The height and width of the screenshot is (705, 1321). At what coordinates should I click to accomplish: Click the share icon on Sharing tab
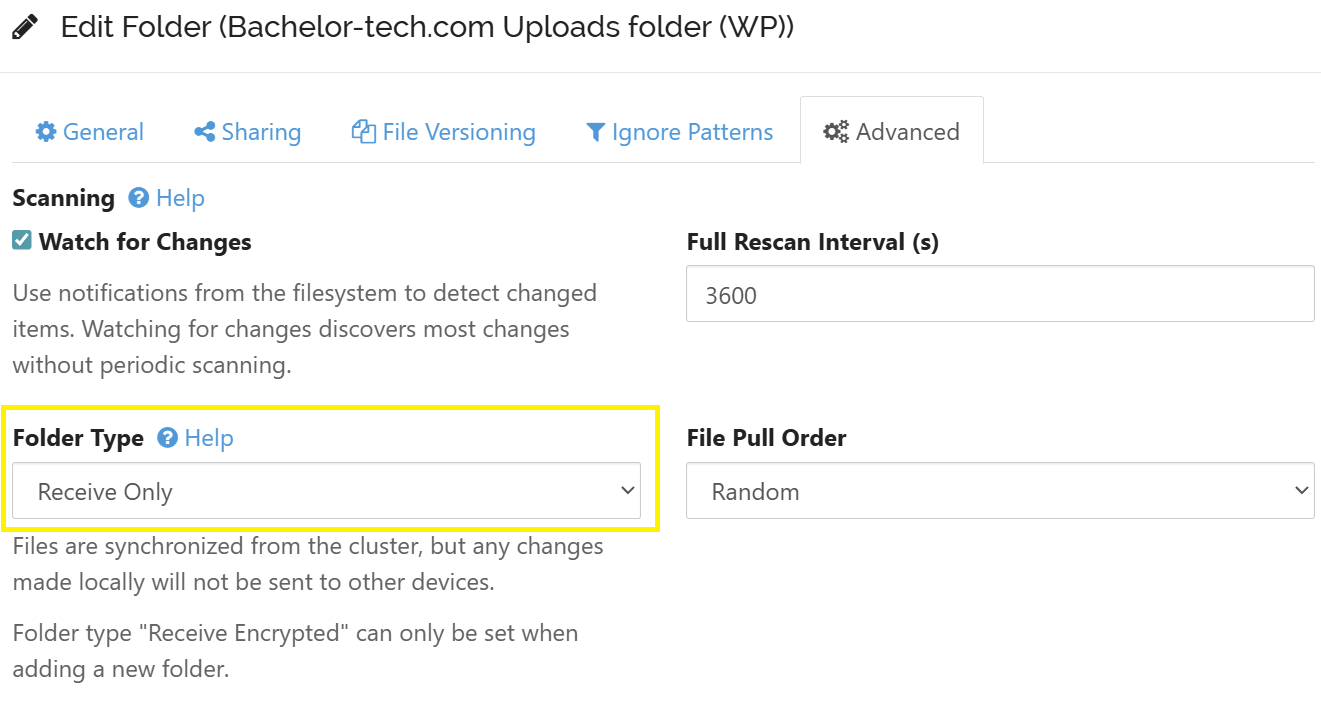(205, 132)
